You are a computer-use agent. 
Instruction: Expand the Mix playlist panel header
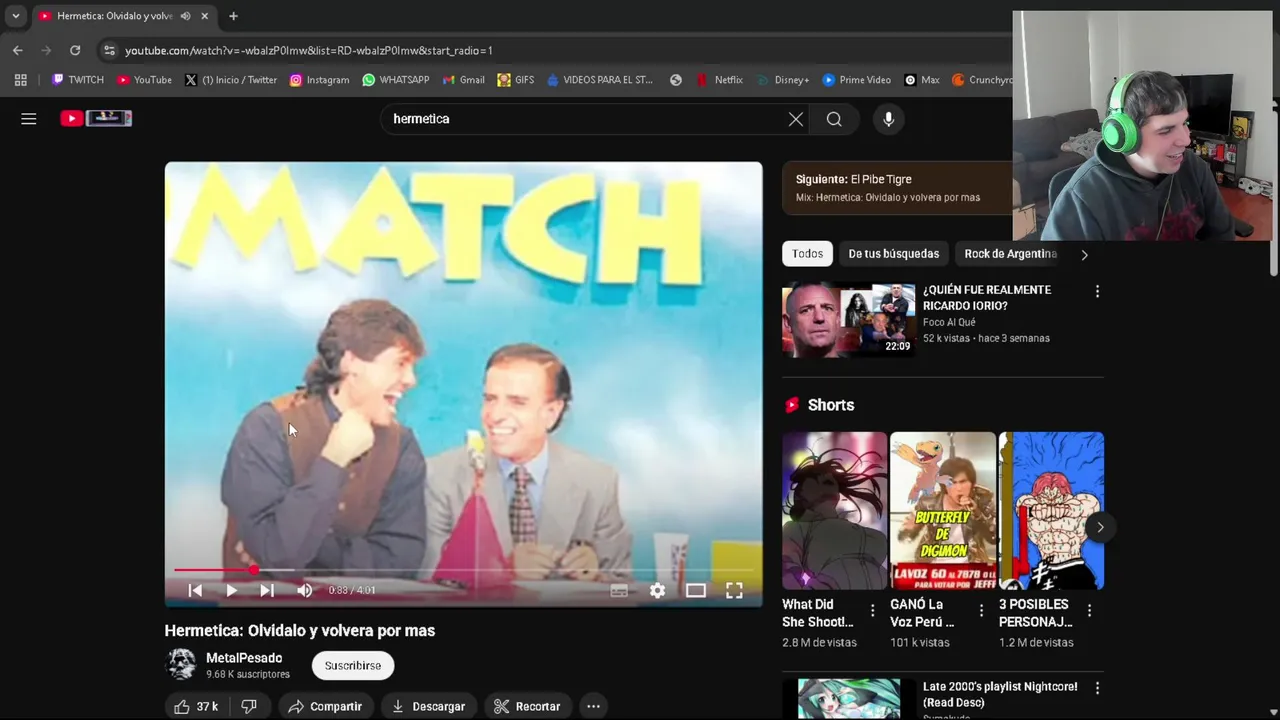pyautogui.click(x=897, y=188)
